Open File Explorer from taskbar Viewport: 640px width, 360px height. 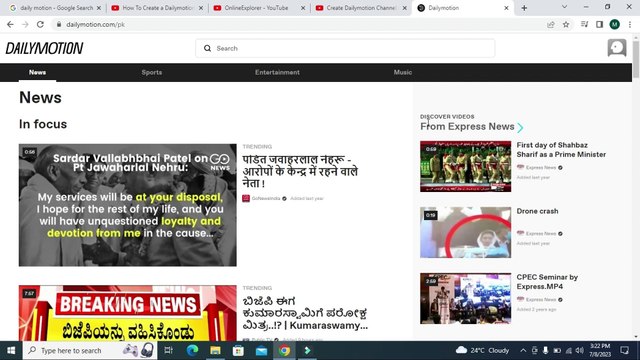(x=215, y=351)
